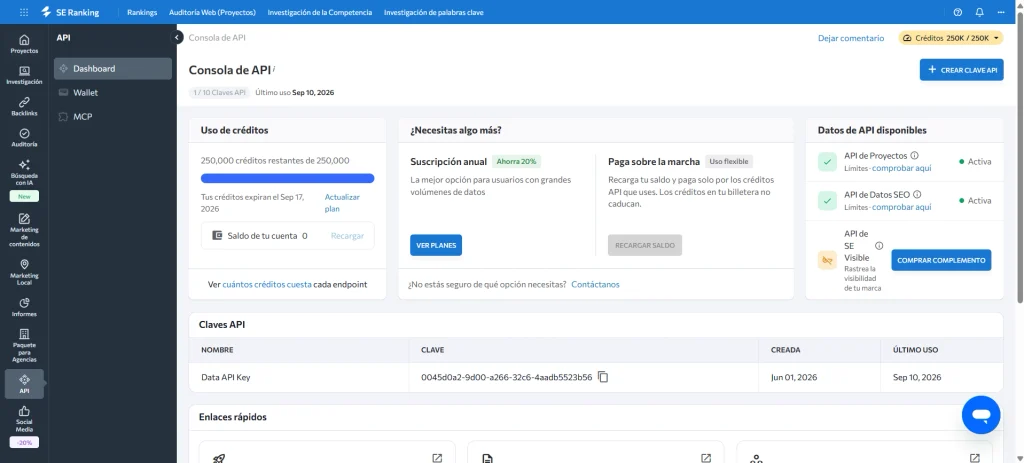Edit the Consola de API title pencil
The height and width of the screenshot is (463, 1024).
[274, 68]
